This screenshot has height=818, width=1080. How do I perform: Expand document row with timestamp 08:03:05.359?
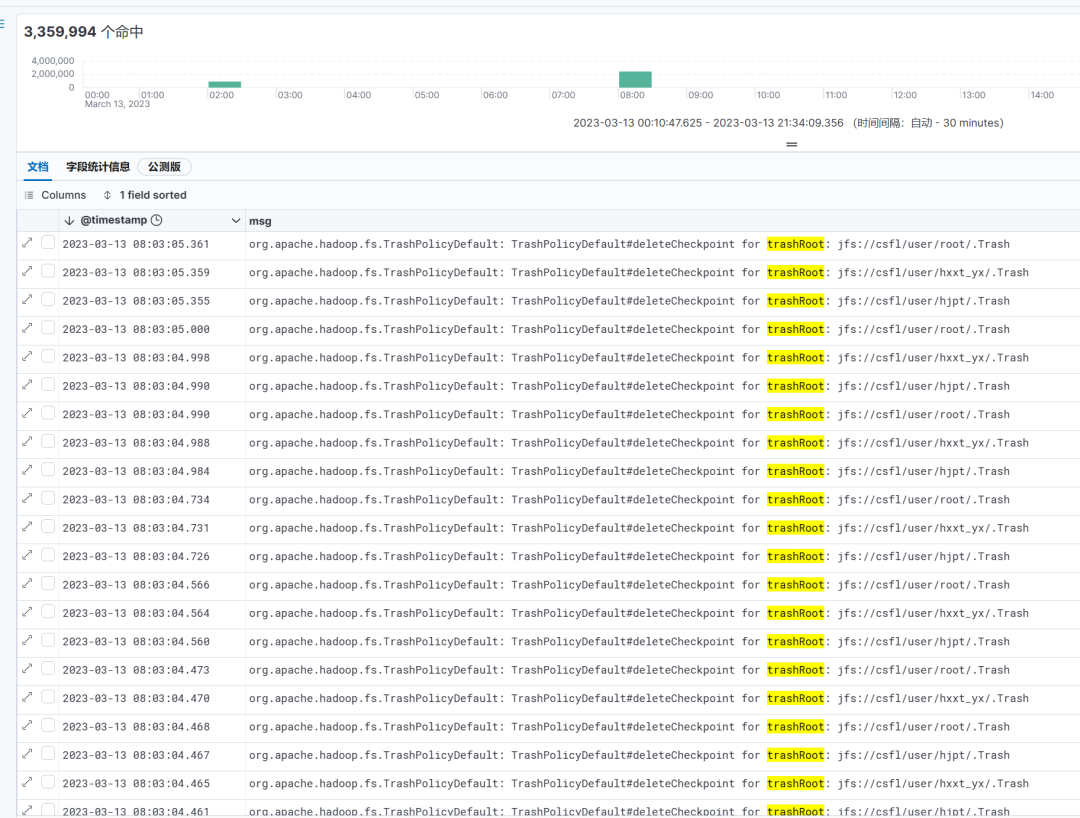point(27,271)
